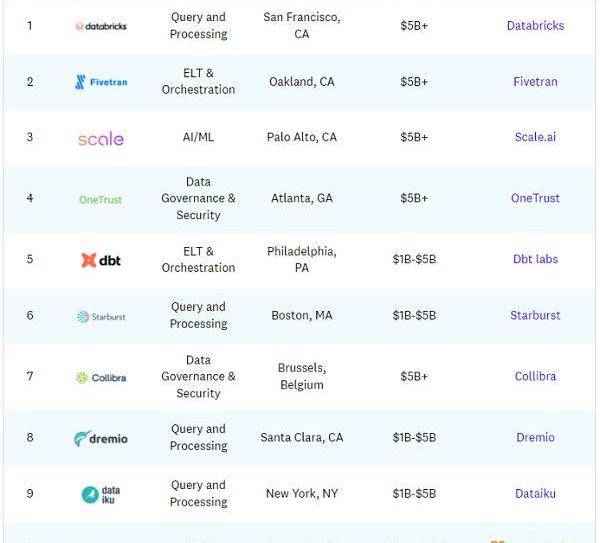The height and width of the screenshot is (543, 600).
Task: Click the Collibra logo
Action: pos(101,378)
